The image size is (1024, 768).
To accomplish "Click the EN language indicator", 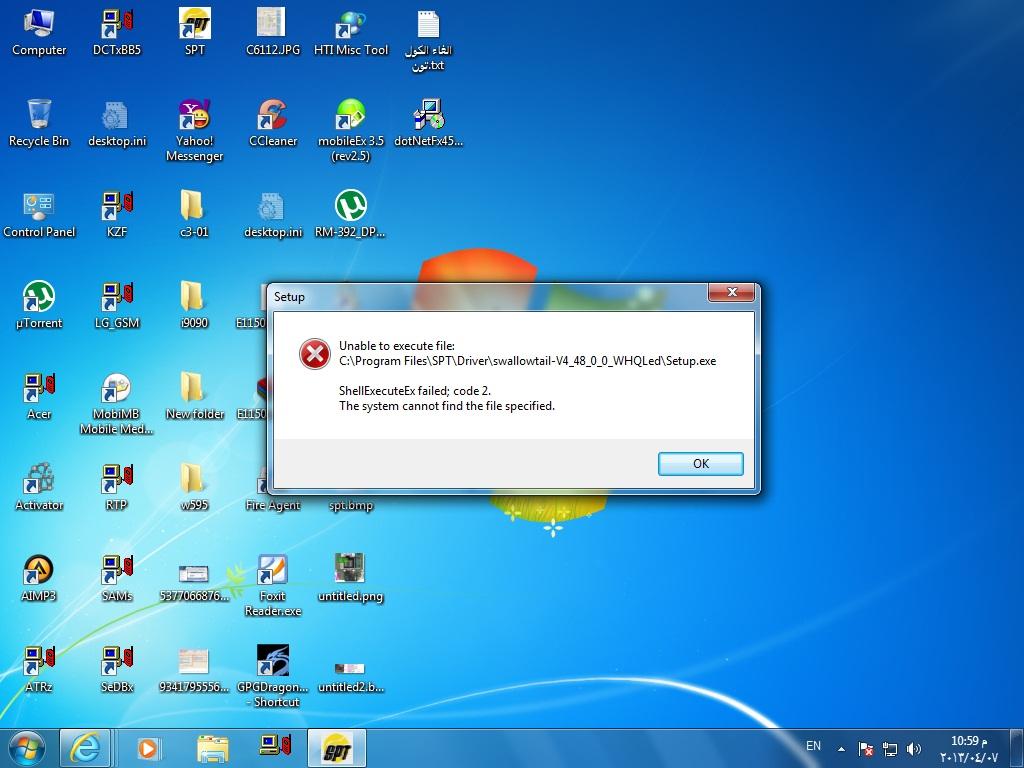I will (x=813, y=746).
